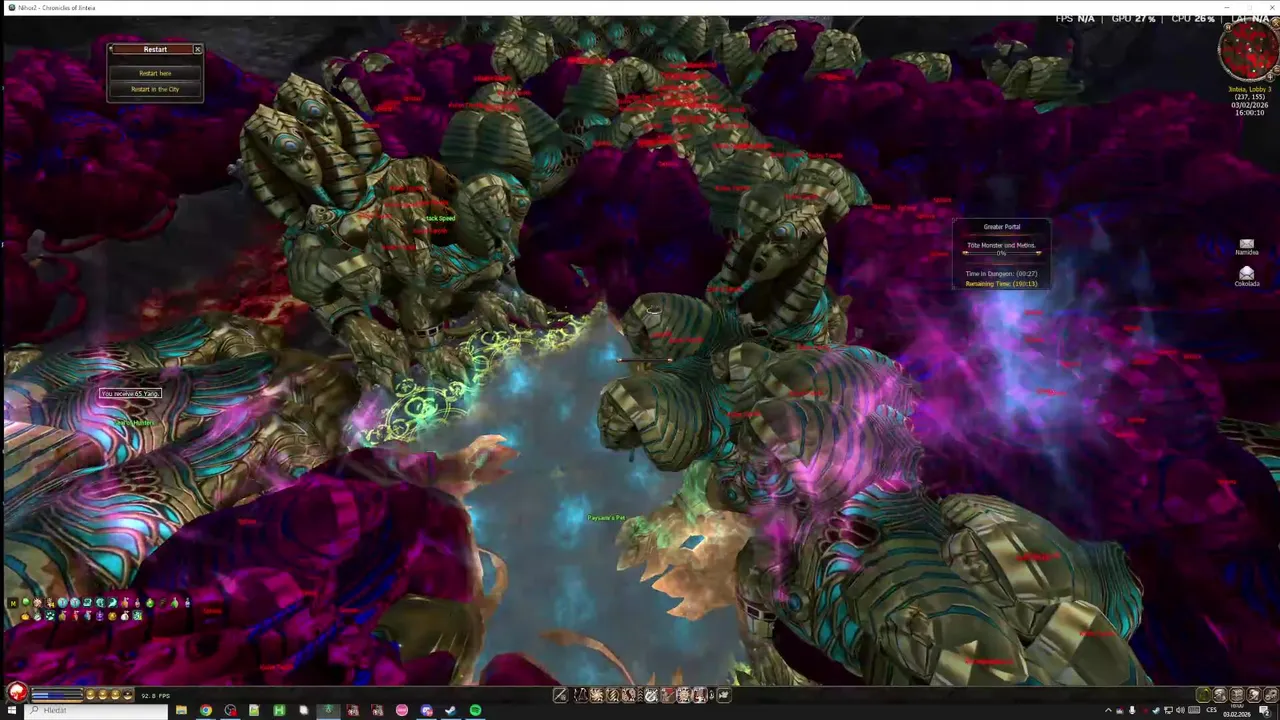The image size is (1280, 720).
Task: Click the Greater Portal panel title
Action: coord(1001,227)
